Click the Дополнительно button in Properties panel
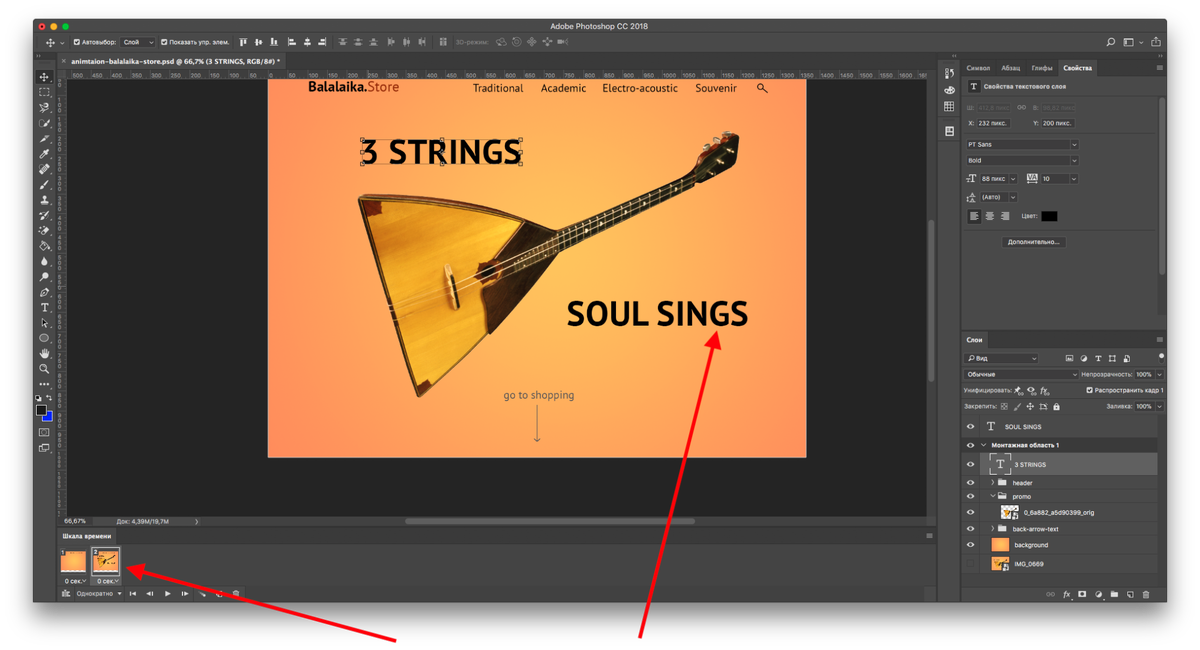Screen dimensions: 1200x650 pyautogui.click(x=1035, y=241)
